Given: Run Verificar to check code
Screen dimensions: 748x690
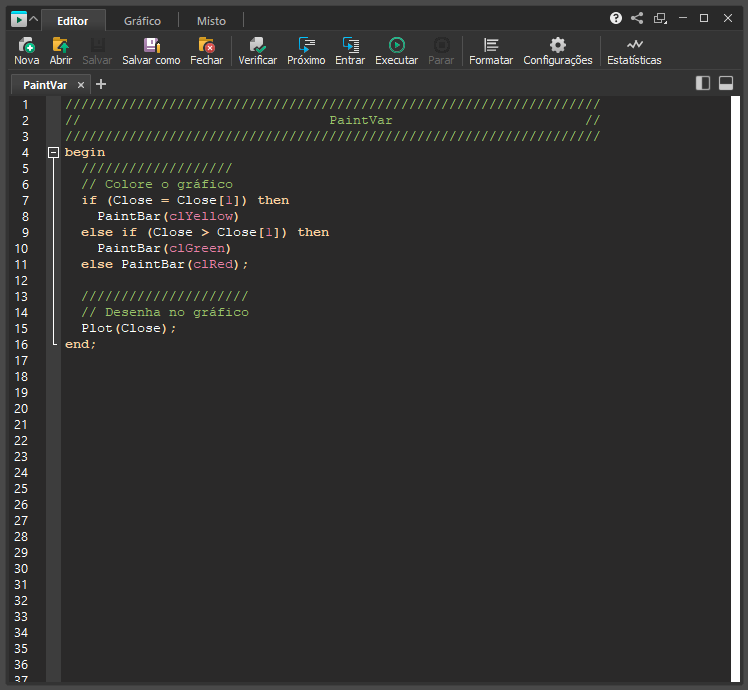Looking at the screenshot, I should tap(258, 45).
